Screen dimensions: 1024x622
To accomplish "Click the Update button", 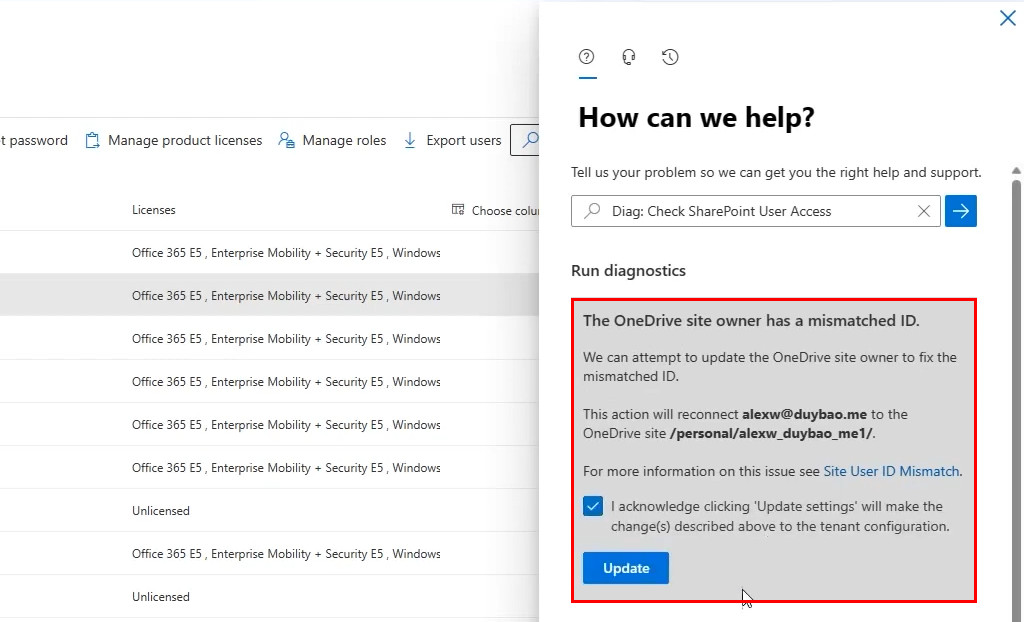I will tap(626, 568).
